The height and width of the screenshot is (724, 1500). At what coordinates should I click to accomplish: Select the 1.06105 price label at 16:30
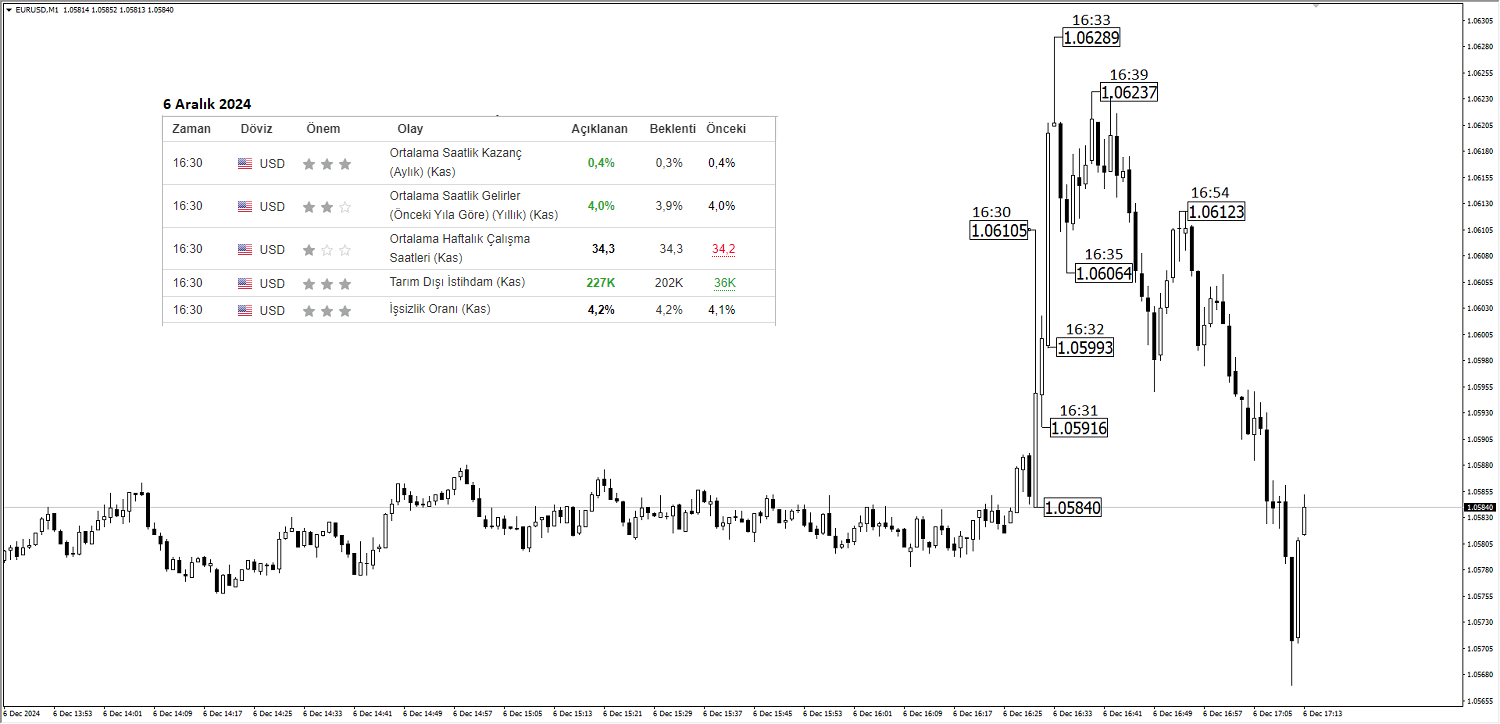pos(999,231)
